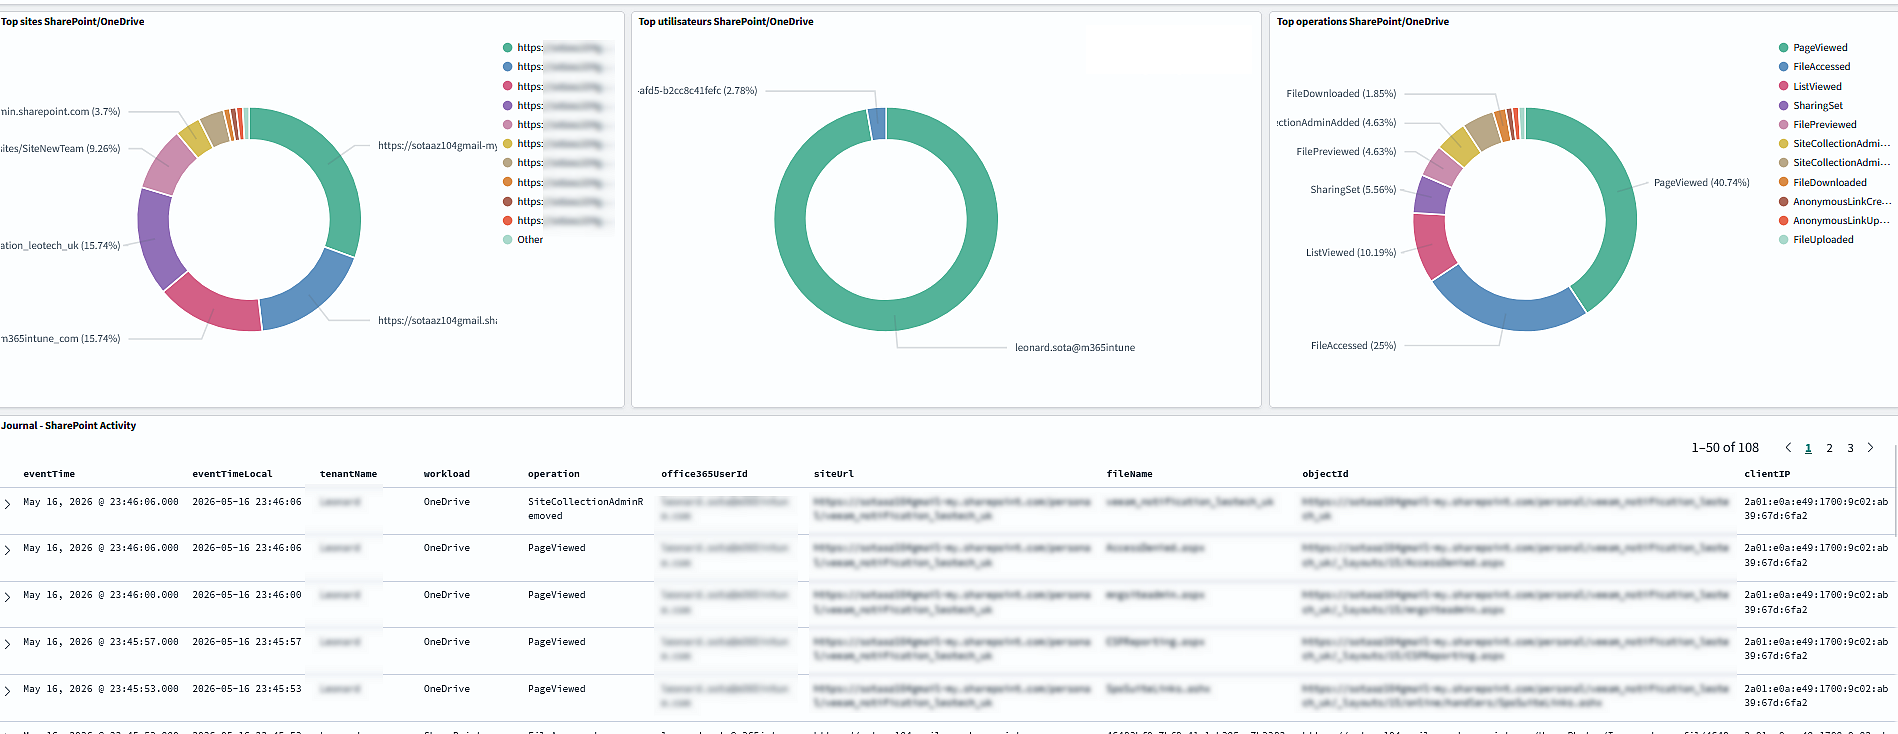Viewport: 1898px width, 734px height.
Task: Sort table by siteUrl column
Action: (833, 474)
